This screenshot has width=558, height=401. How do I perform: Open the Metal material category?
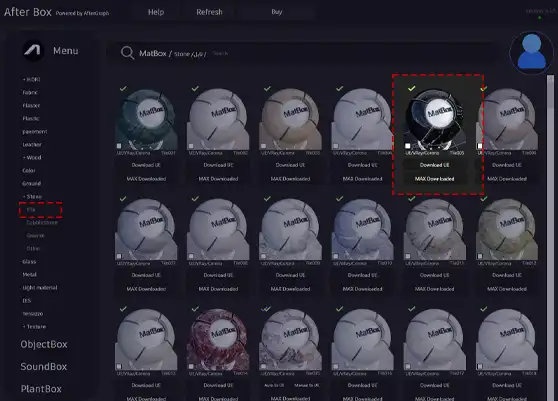30,274
